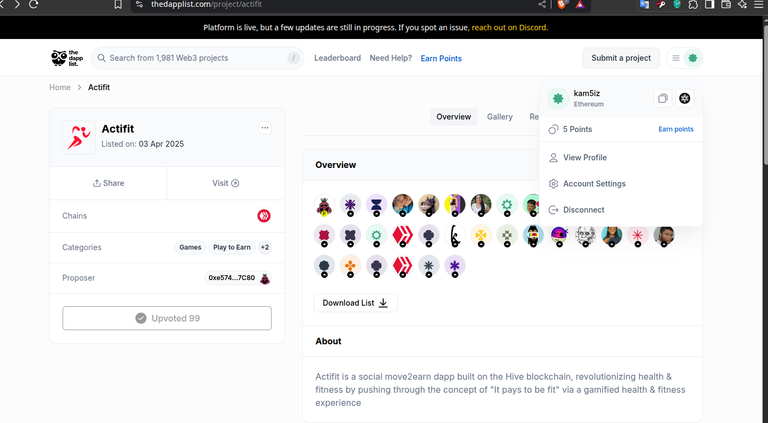Open the browser main hamburger menu
The height and width of the screenshot is (423, 768).
759,4
